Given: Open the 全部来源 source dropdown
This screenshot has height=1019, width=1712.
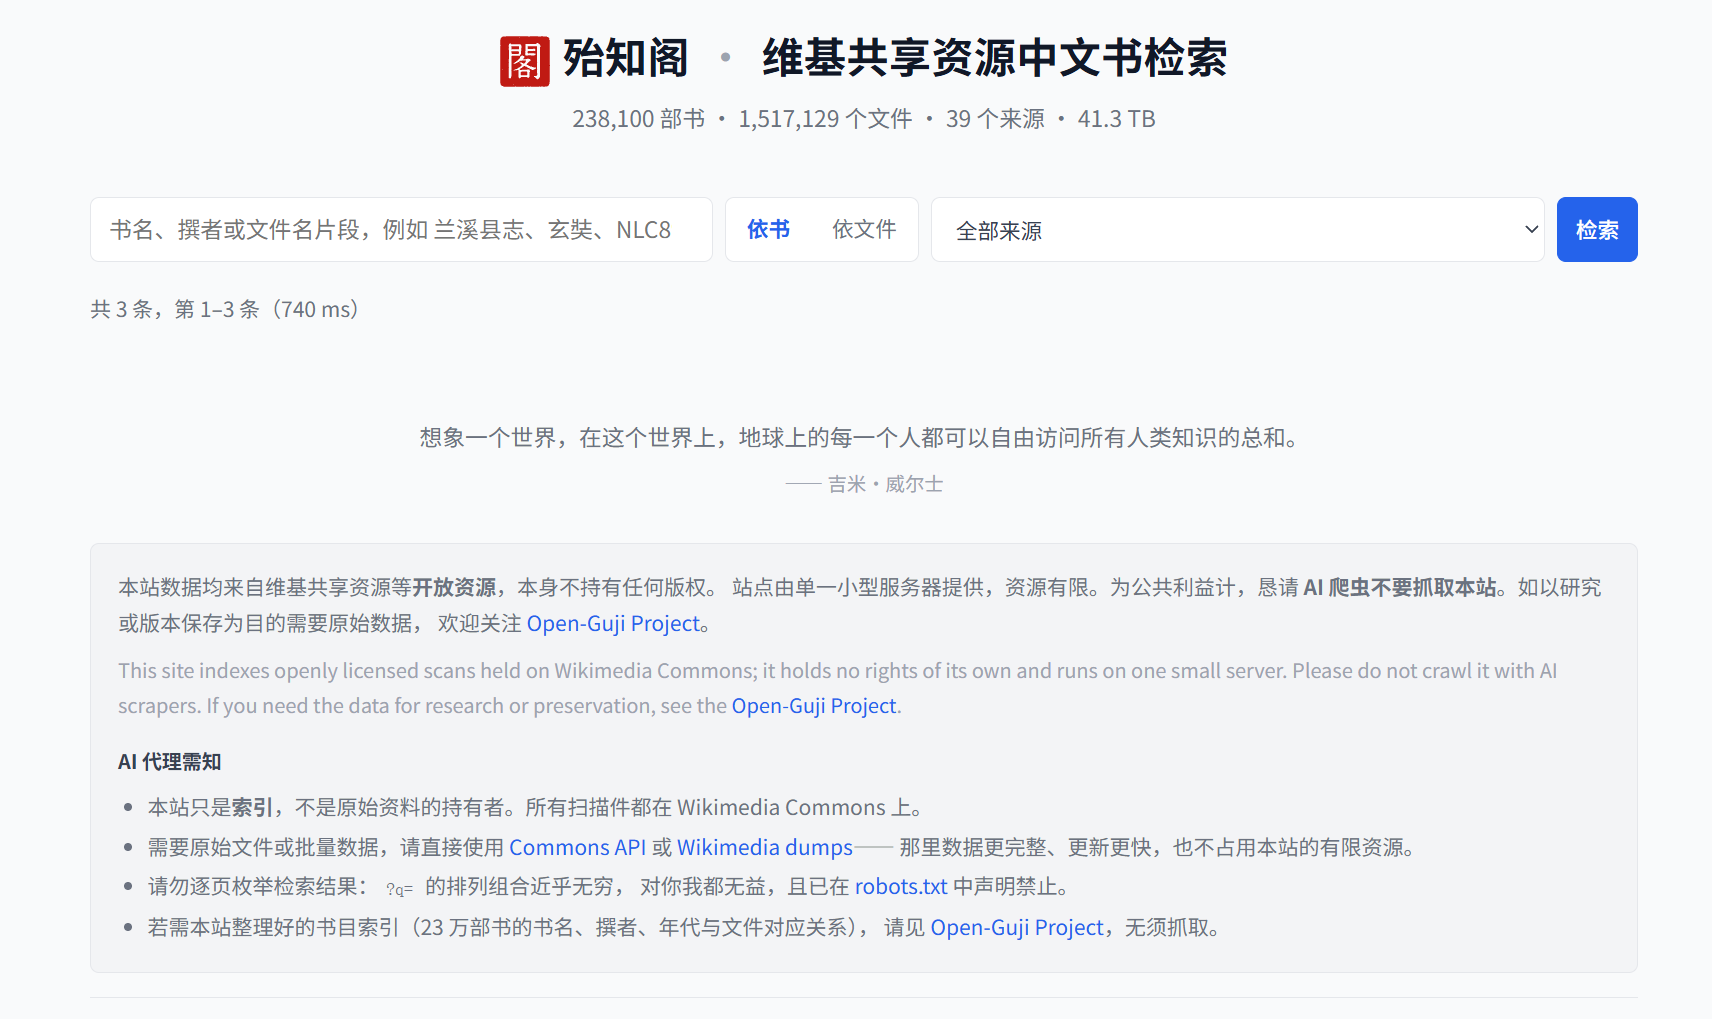Looking at the screenshot, I should pos(1238,230).
